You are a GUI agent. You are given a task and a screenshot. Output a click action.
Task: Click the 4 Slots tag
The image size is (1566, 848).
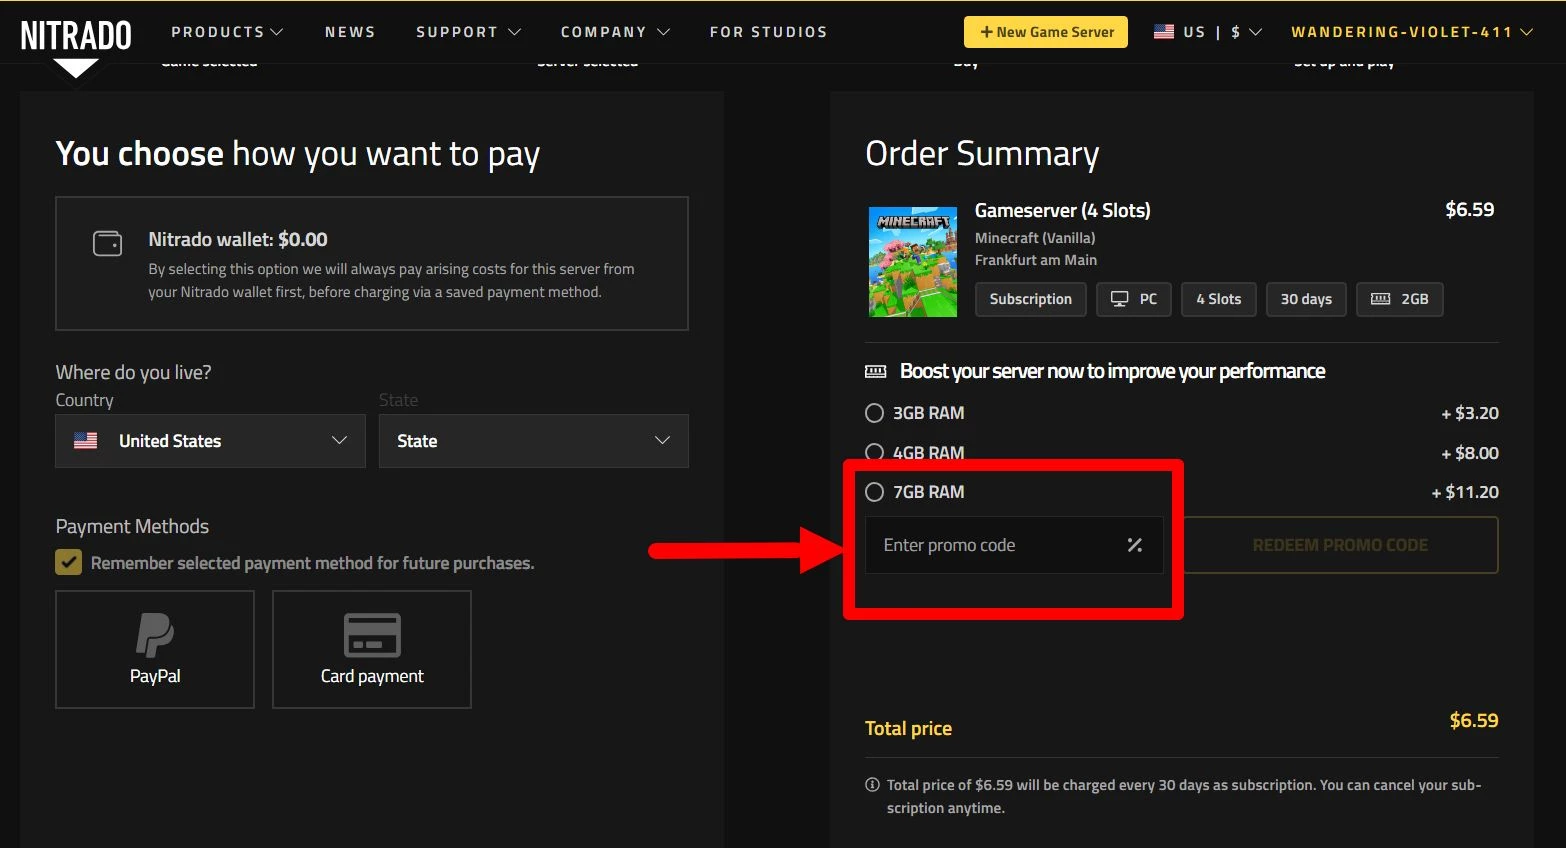[x=1219, y=299]
